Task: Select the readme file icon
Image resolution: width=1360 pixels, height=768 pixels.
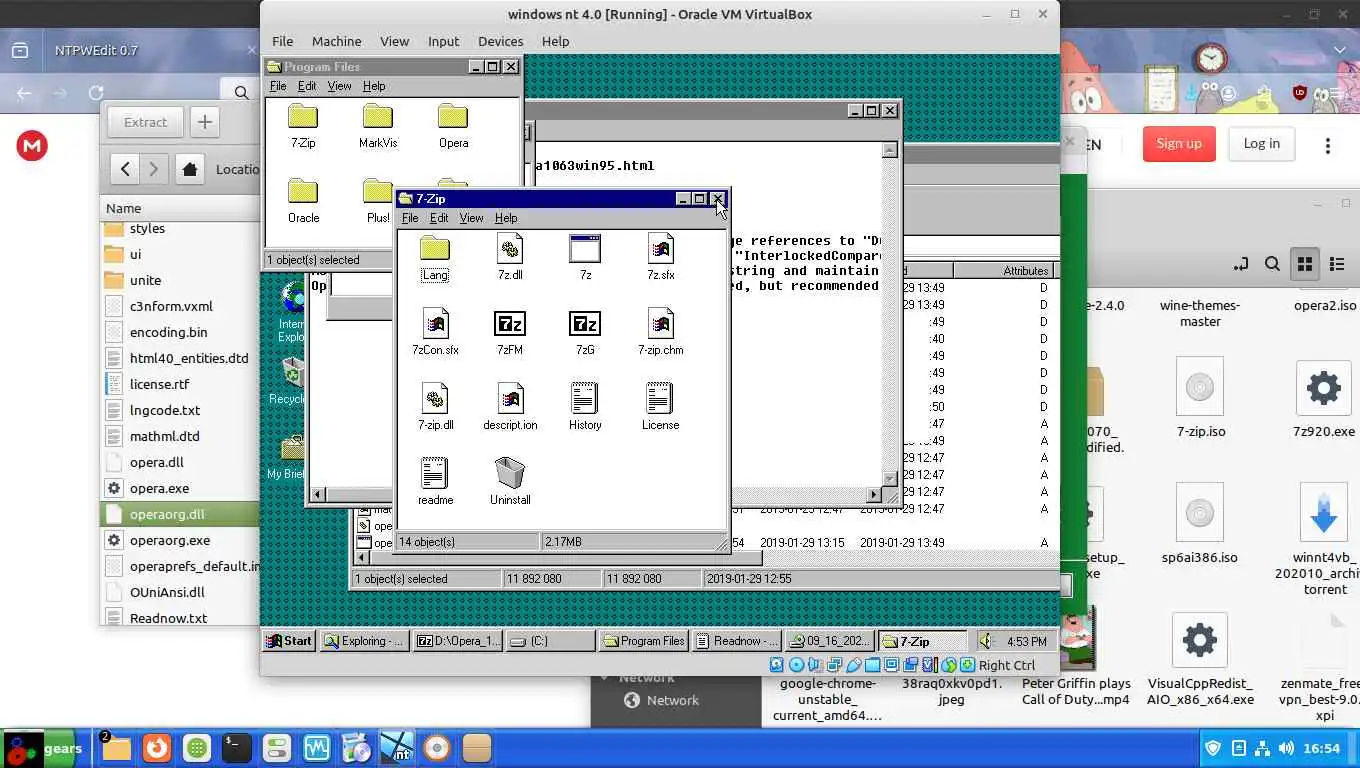Action: pyautogui.click(x=435, y=473)
